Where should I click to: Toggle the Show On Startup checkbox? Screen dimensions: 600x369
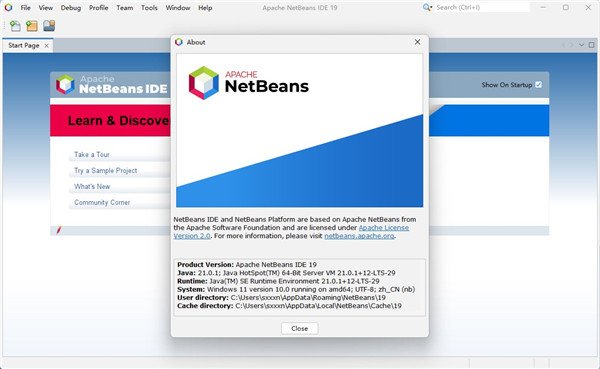point(538,85)
